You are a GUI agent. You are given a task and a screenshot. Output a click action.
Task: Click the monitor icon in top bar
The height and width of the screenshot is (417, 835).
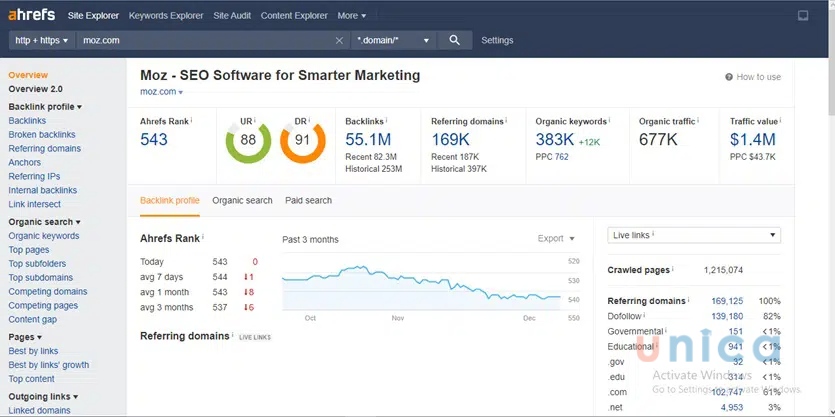pos(802,16)
